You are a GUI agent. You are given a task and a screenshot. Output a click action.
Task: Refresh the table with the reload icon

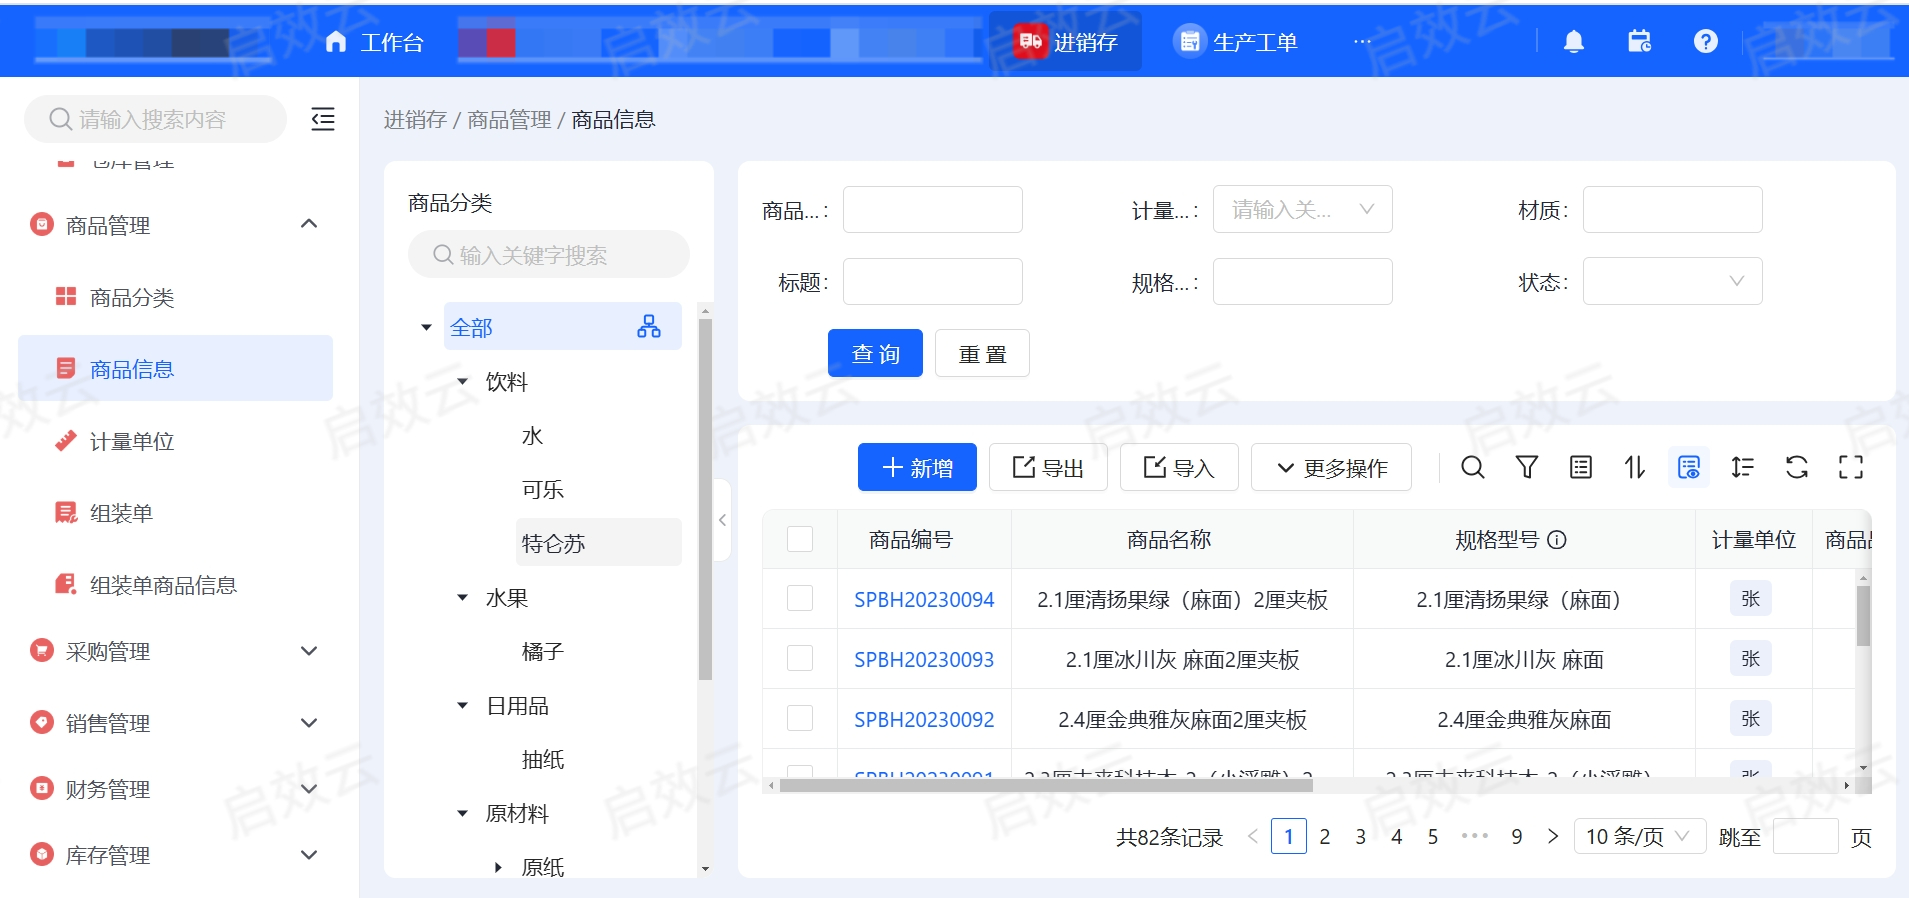pyautogui.click(x=1796, y=467)
